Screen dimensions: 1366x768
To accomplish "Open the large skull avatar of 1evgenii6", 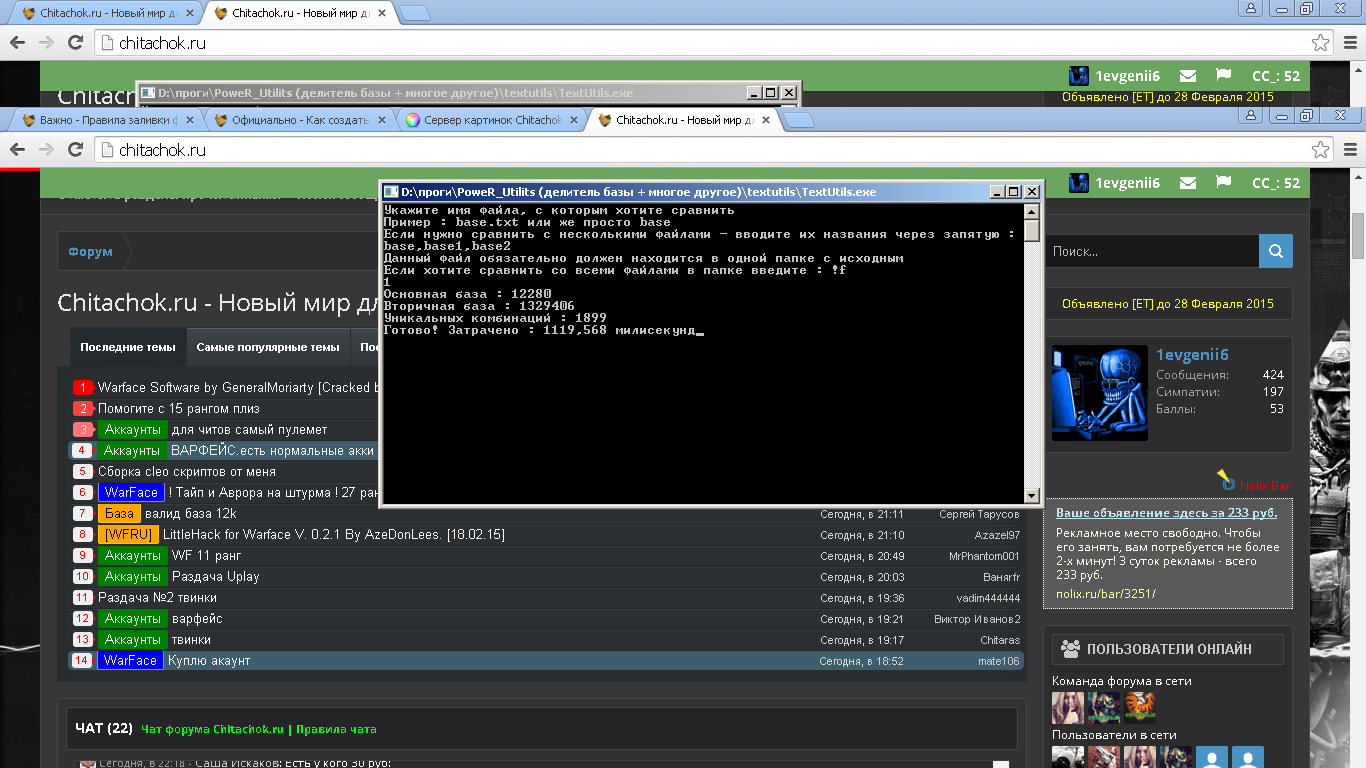I will 1100,393.
